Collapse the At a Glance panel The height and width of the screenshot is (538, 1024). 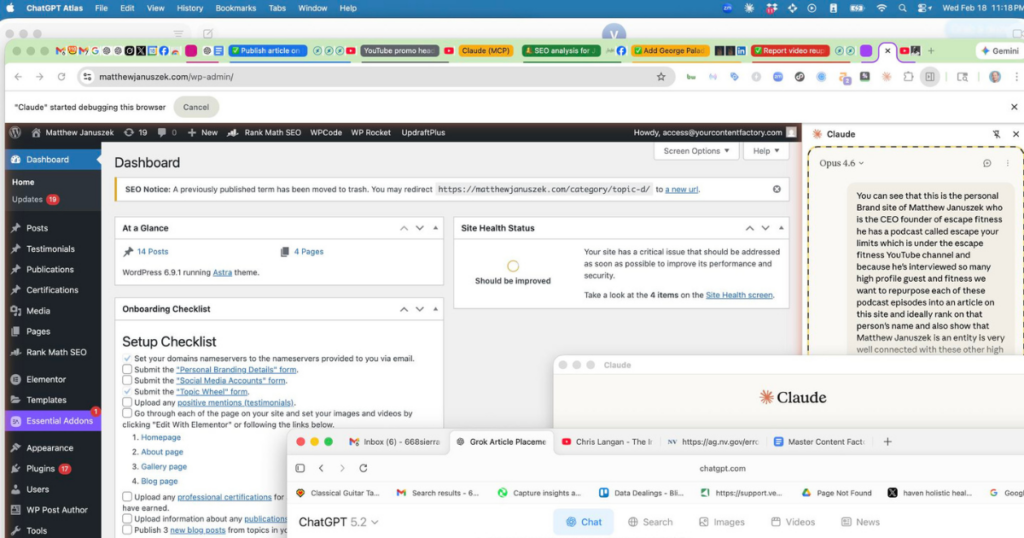[x=435, y=228]
